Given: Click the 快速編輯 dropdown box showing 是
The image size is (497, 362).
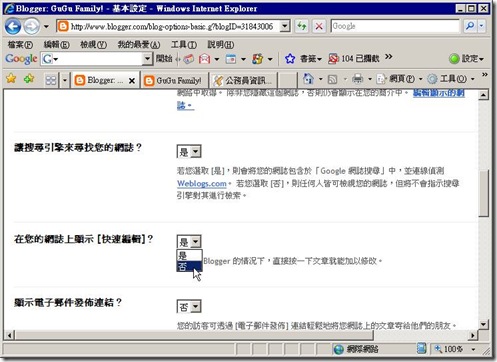Looking at the screenshot, I should [x=189, y=242].
